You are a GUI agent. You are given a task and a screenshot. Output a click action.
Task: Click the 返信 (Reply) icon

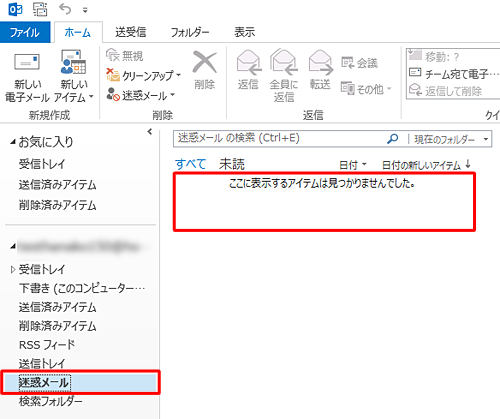[x=248, y=70]
